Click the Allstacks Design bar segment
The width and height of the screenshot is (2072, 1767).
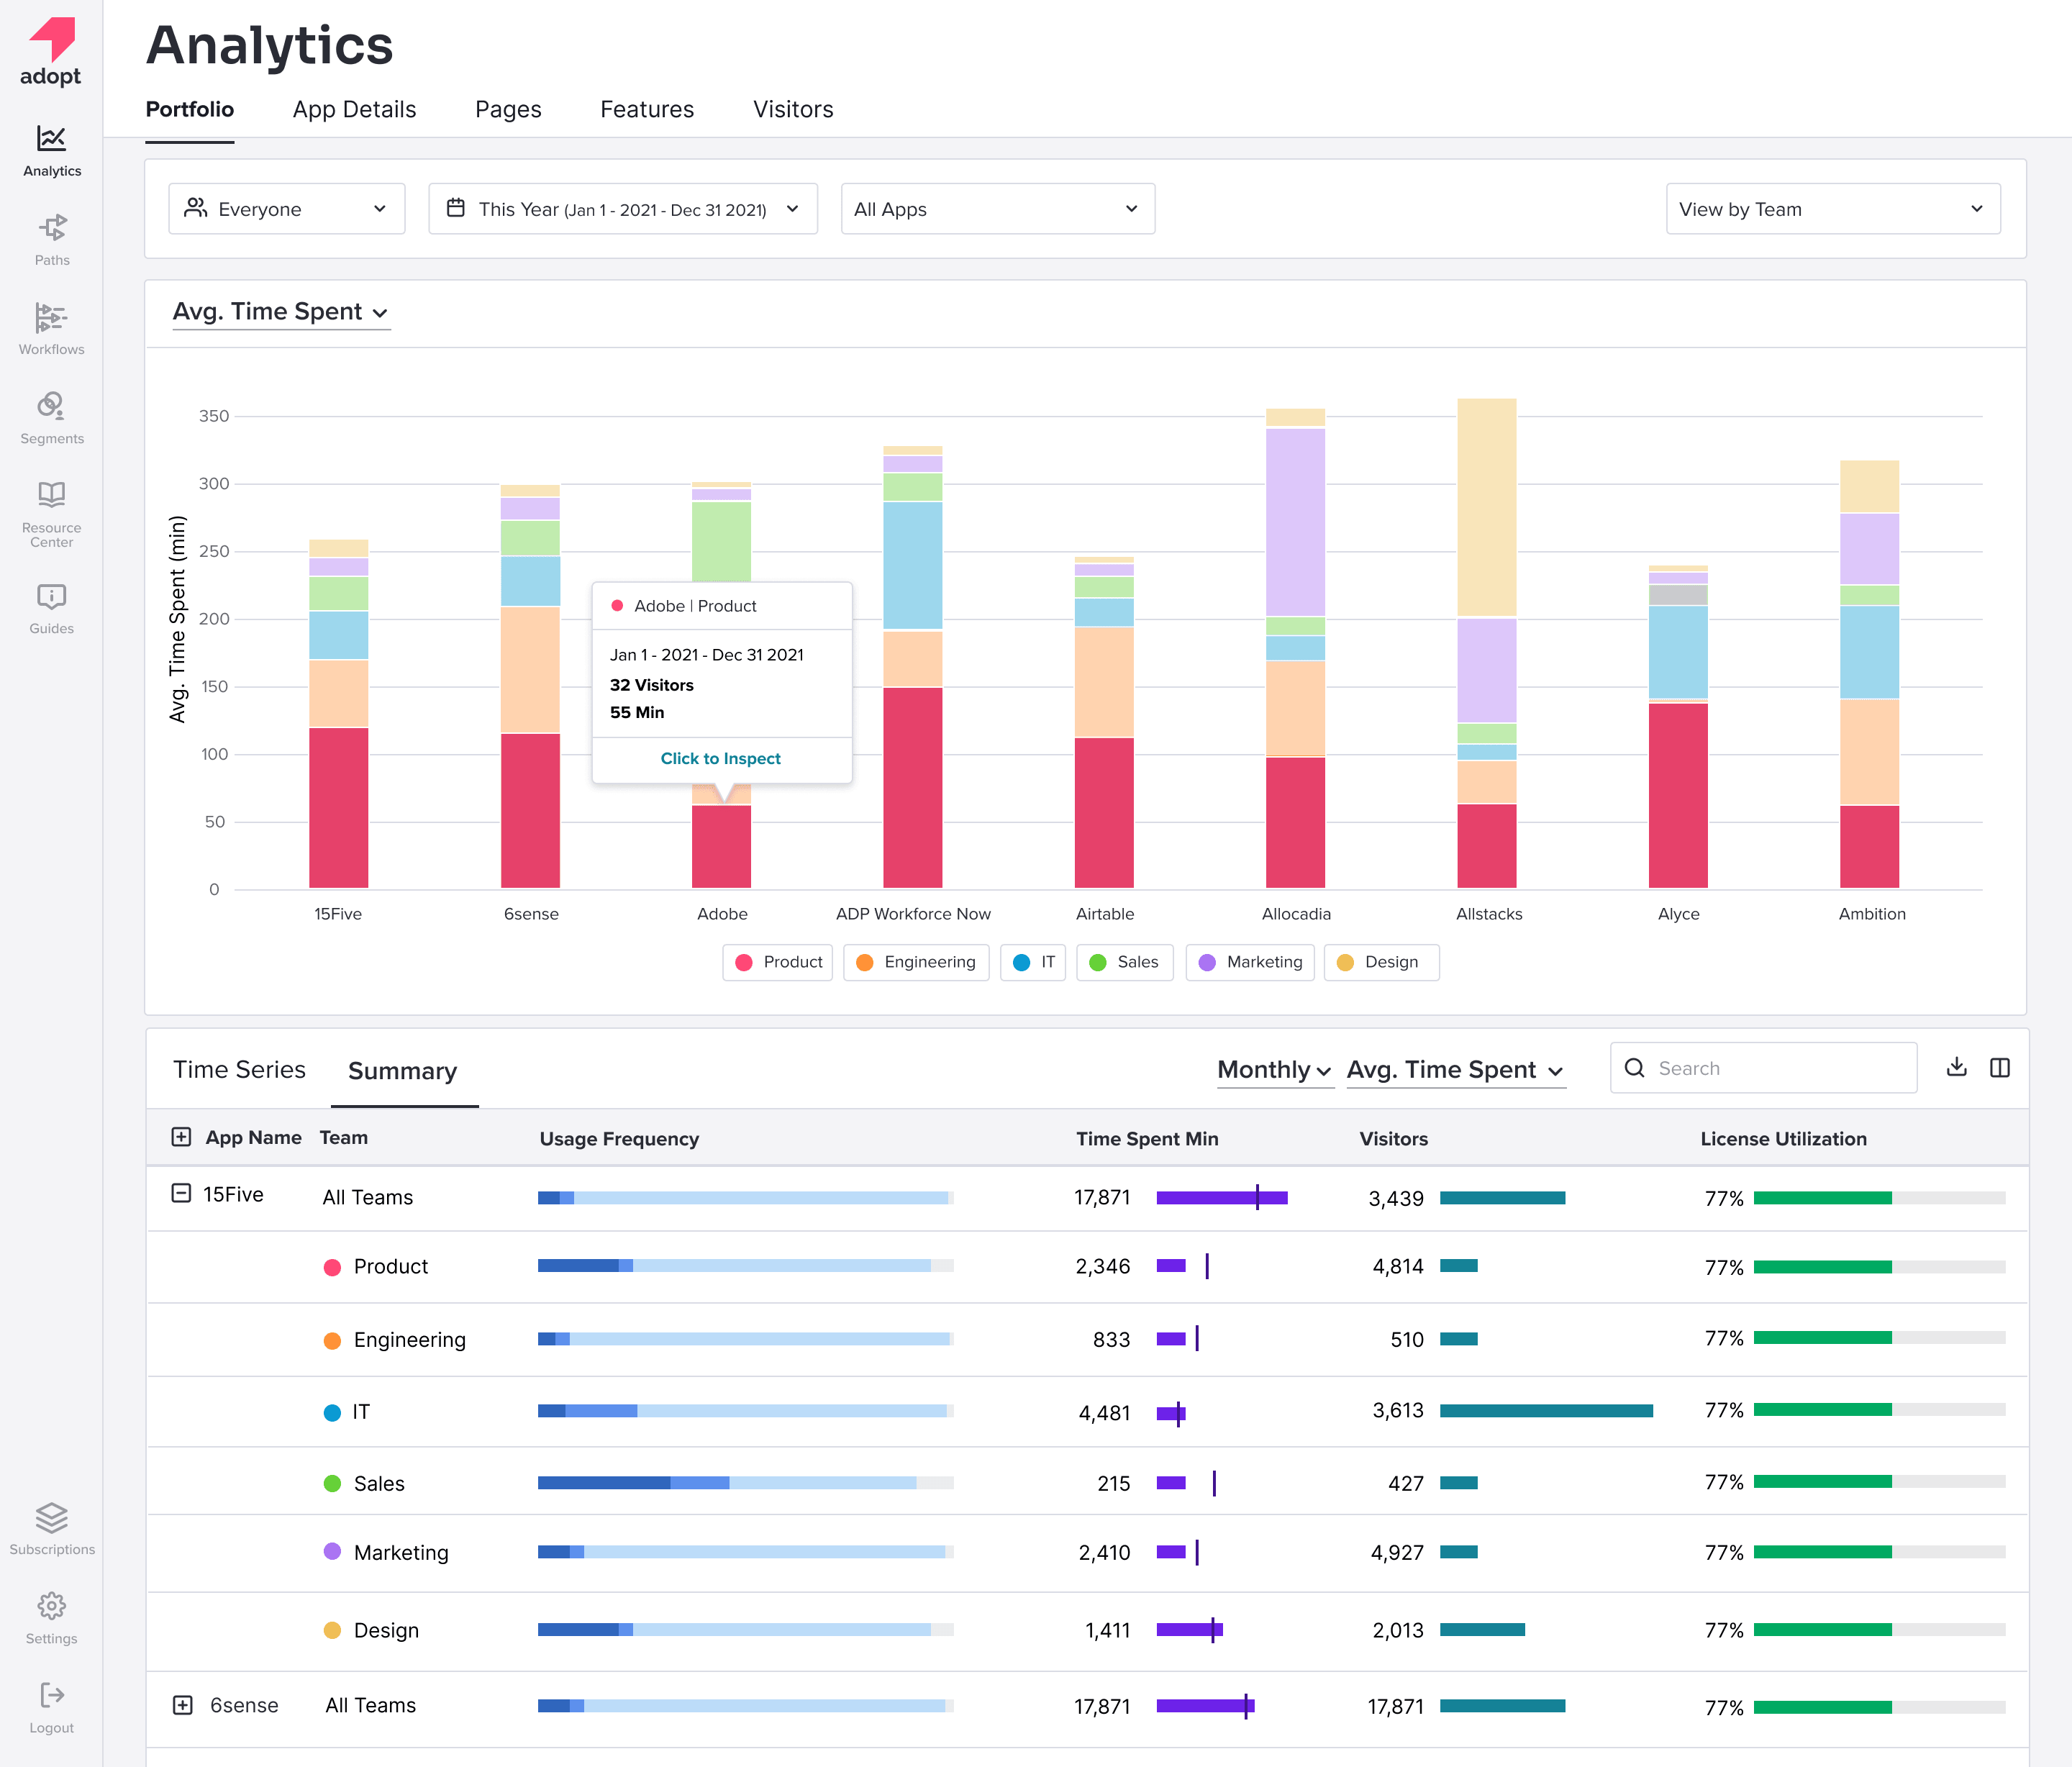tap(1486, 507)
